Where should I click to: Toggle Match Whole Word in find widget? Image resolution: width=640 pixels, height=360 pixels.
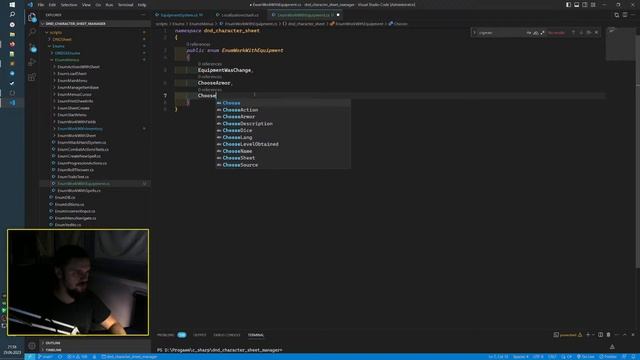coord(536,32)
